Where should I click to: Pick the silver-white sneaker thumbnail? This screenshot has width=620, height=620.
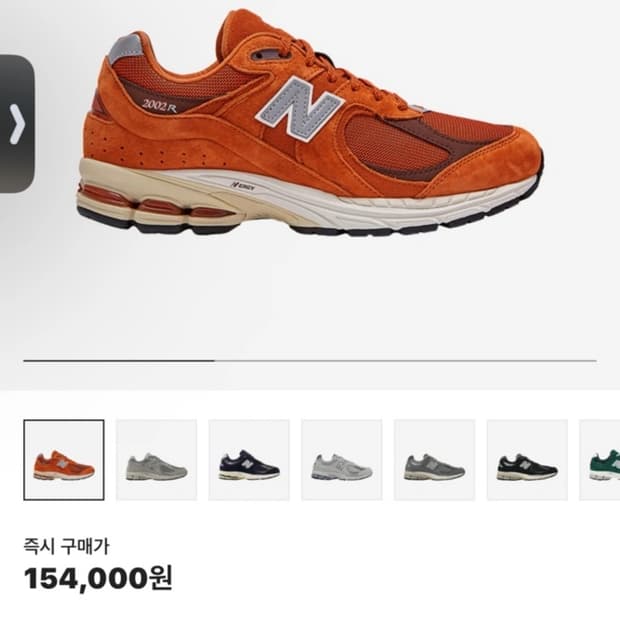[x=342, y=460]
